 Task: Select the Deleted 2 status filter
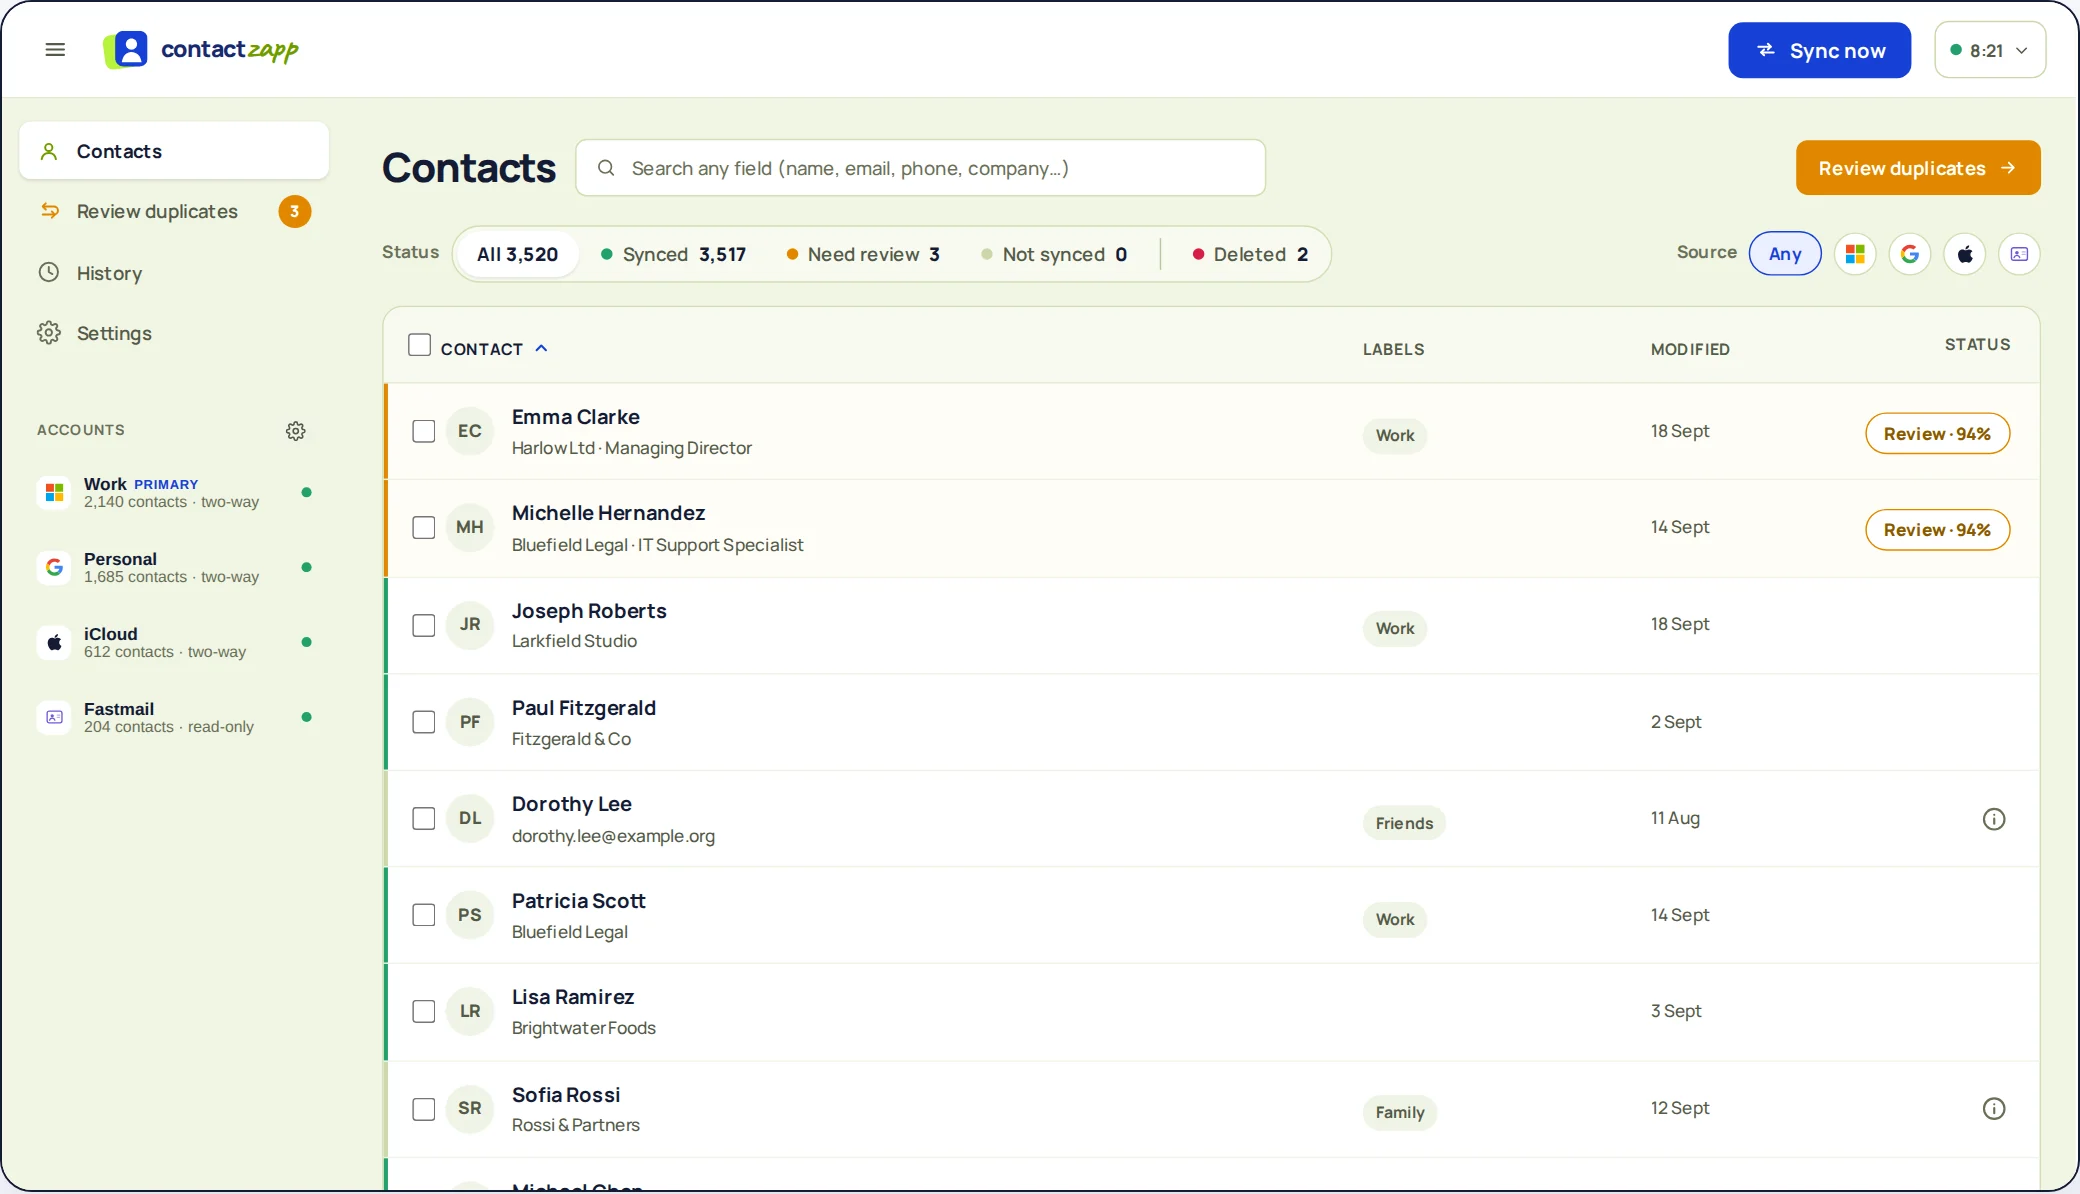(1250, 254)
